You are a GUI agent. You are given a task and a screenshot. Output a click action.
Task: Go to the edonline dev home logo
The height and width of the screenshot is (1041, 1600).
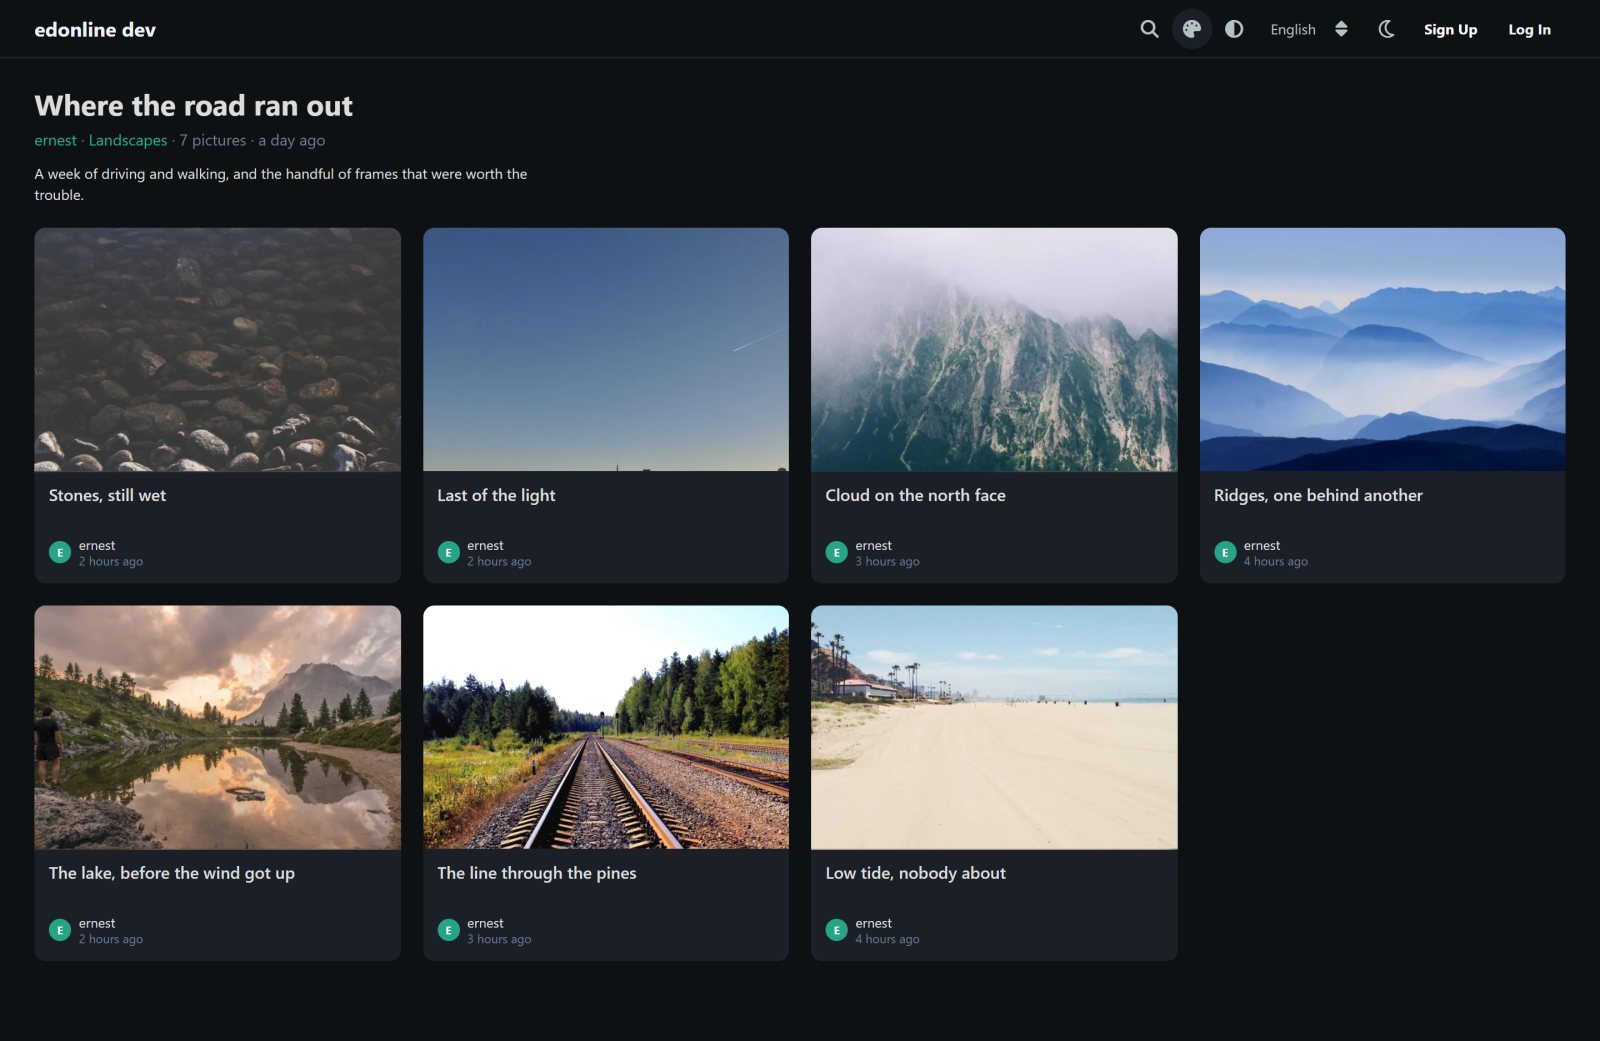[x=95, y=29]
